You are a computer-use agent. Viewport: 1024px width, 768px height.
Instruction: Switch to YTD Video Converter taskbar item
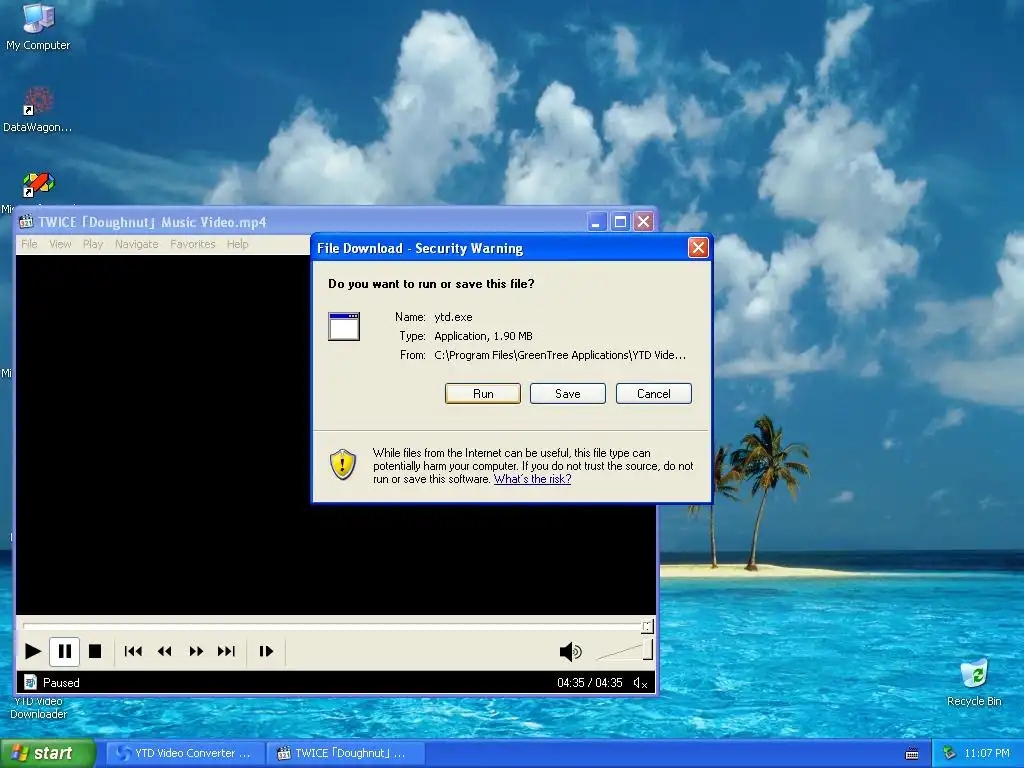point(185,753)
